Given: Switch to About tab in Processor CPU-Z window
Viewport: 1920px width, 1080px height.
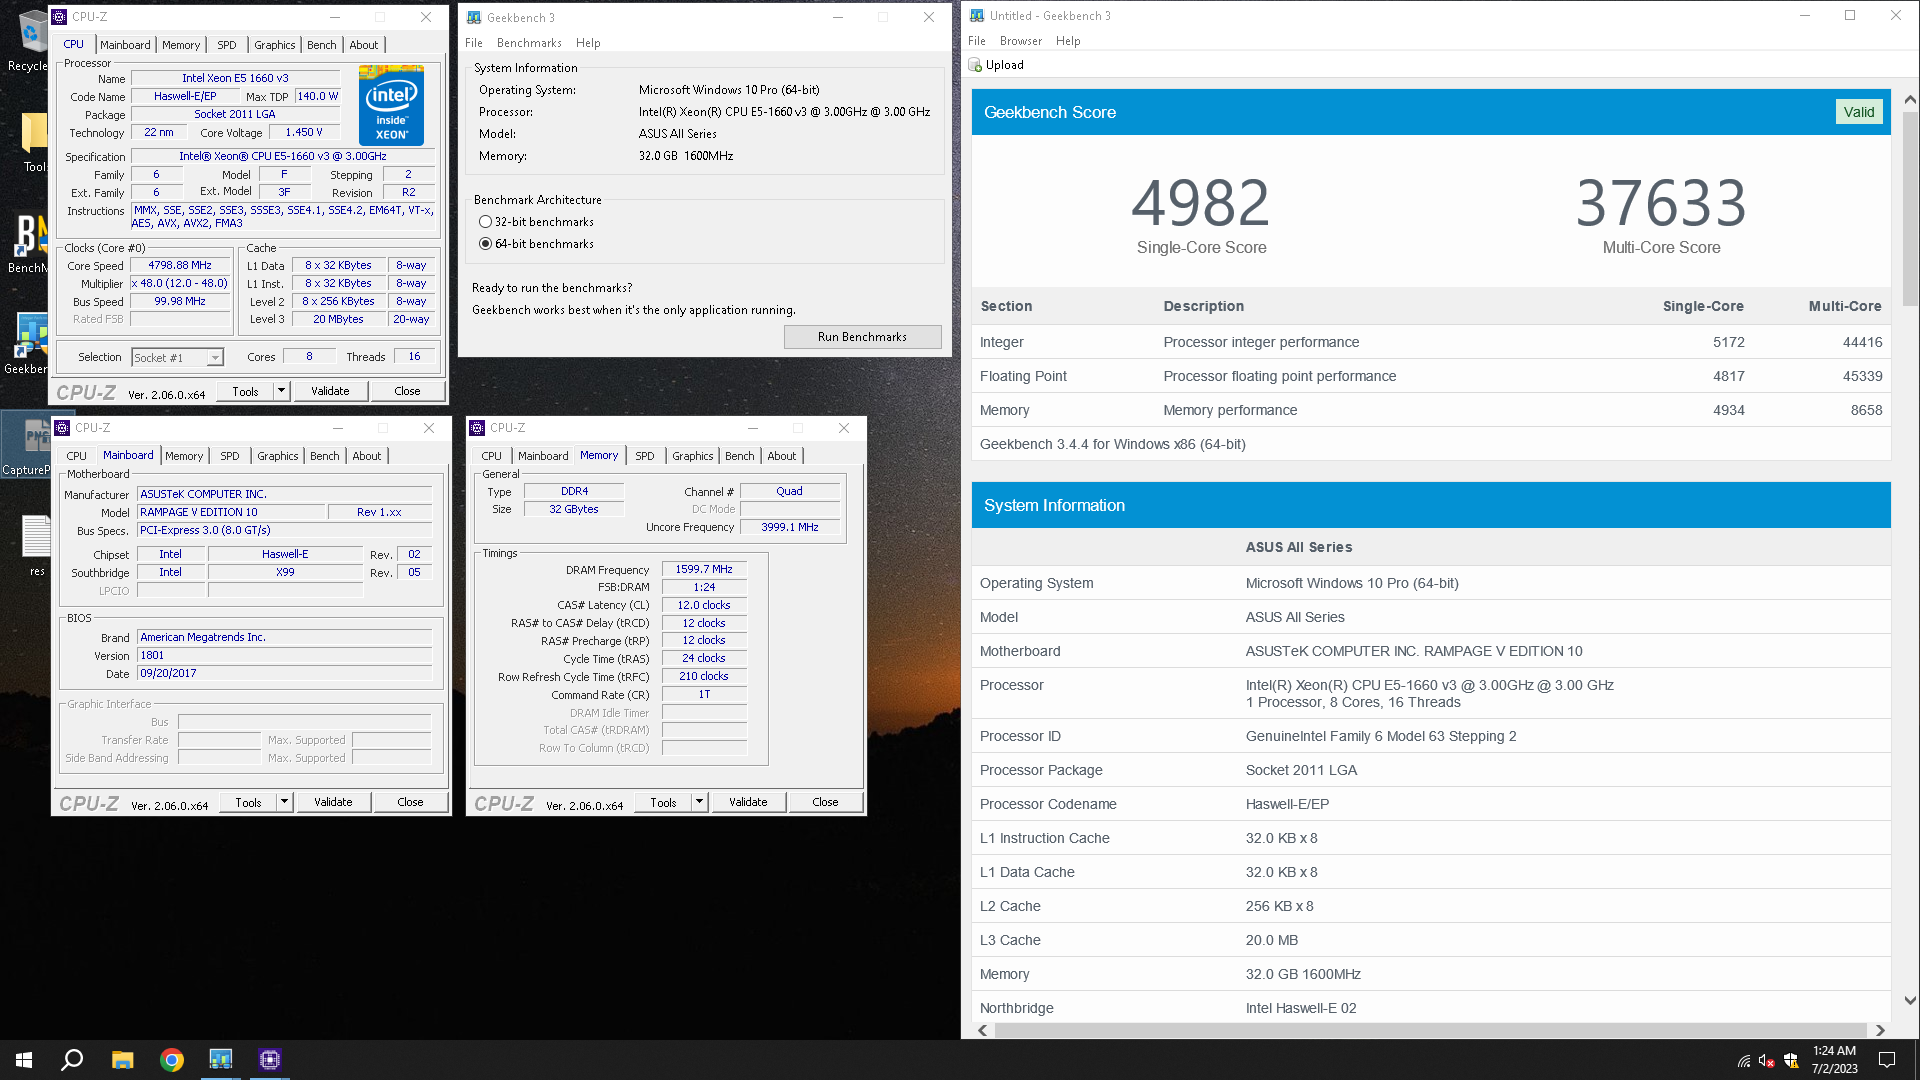Looking at the screenshot, I should [363, 45].
